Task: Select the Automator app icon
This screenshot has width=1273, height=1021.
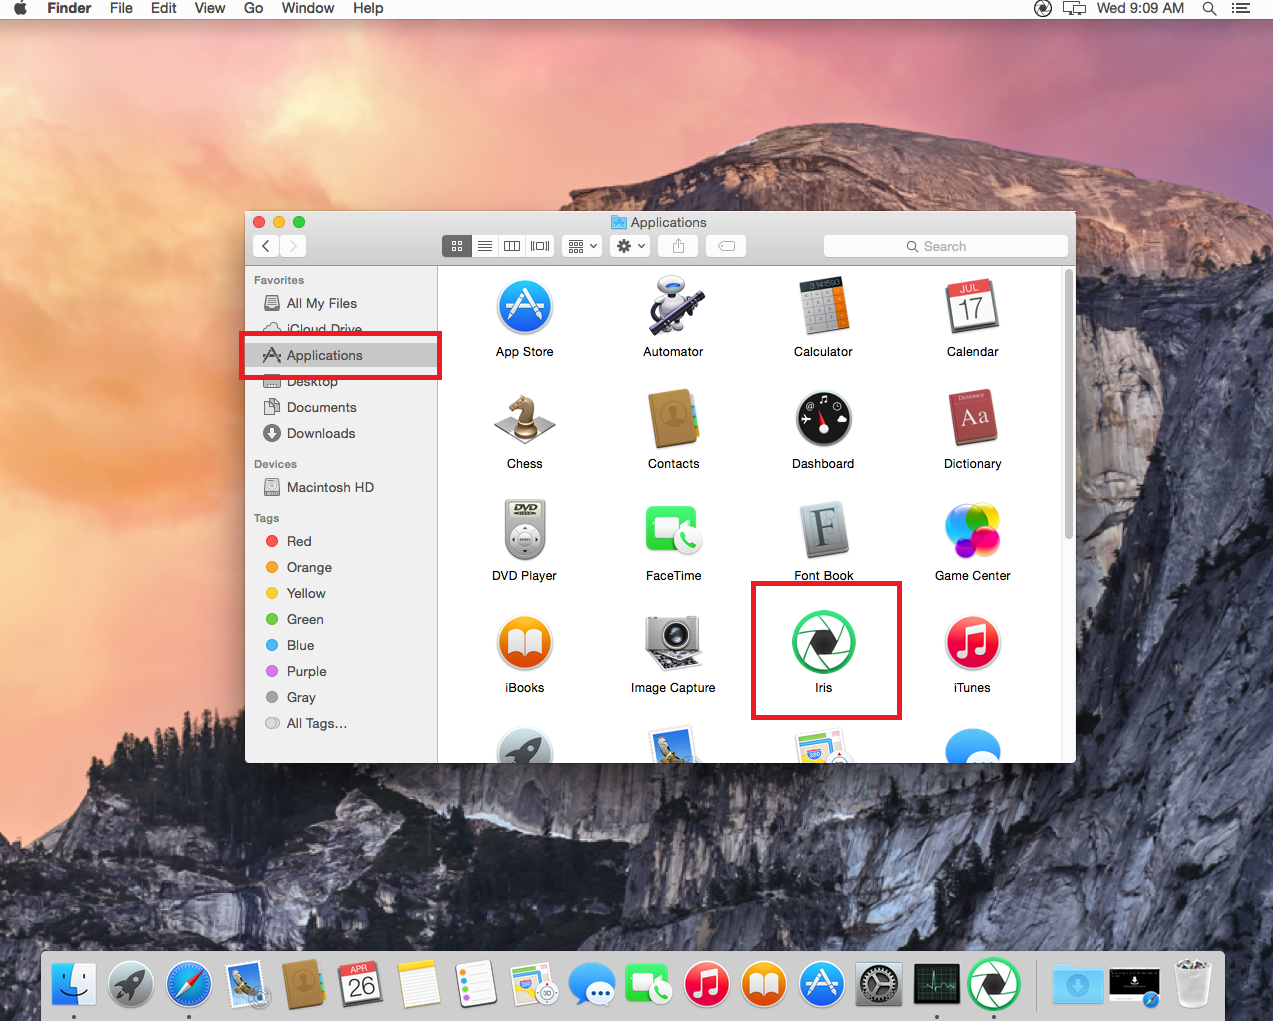Action: point(674,306)
